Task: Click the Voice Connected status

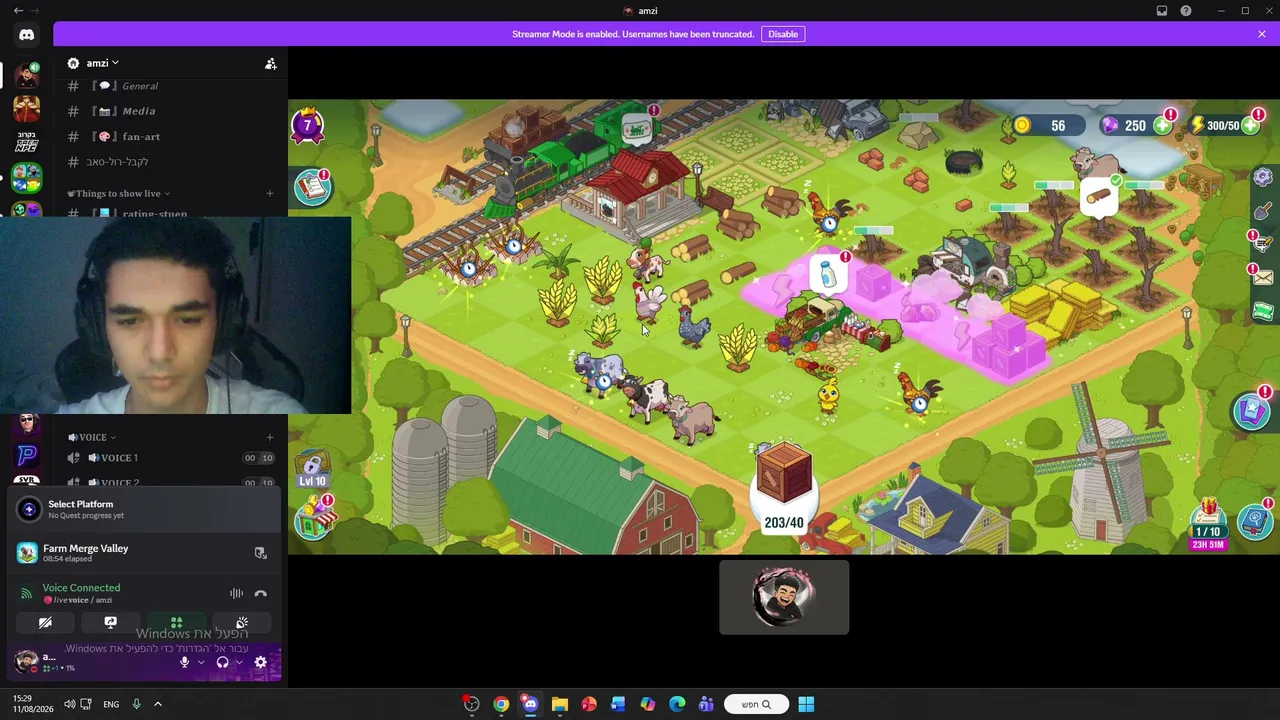Action: click(x=81, y=588)
